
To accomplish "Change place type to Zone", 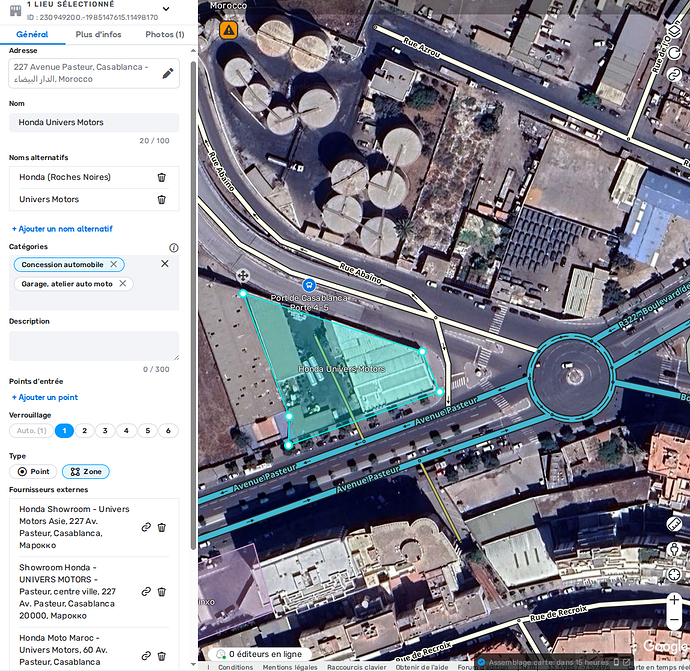I will 86,472.
